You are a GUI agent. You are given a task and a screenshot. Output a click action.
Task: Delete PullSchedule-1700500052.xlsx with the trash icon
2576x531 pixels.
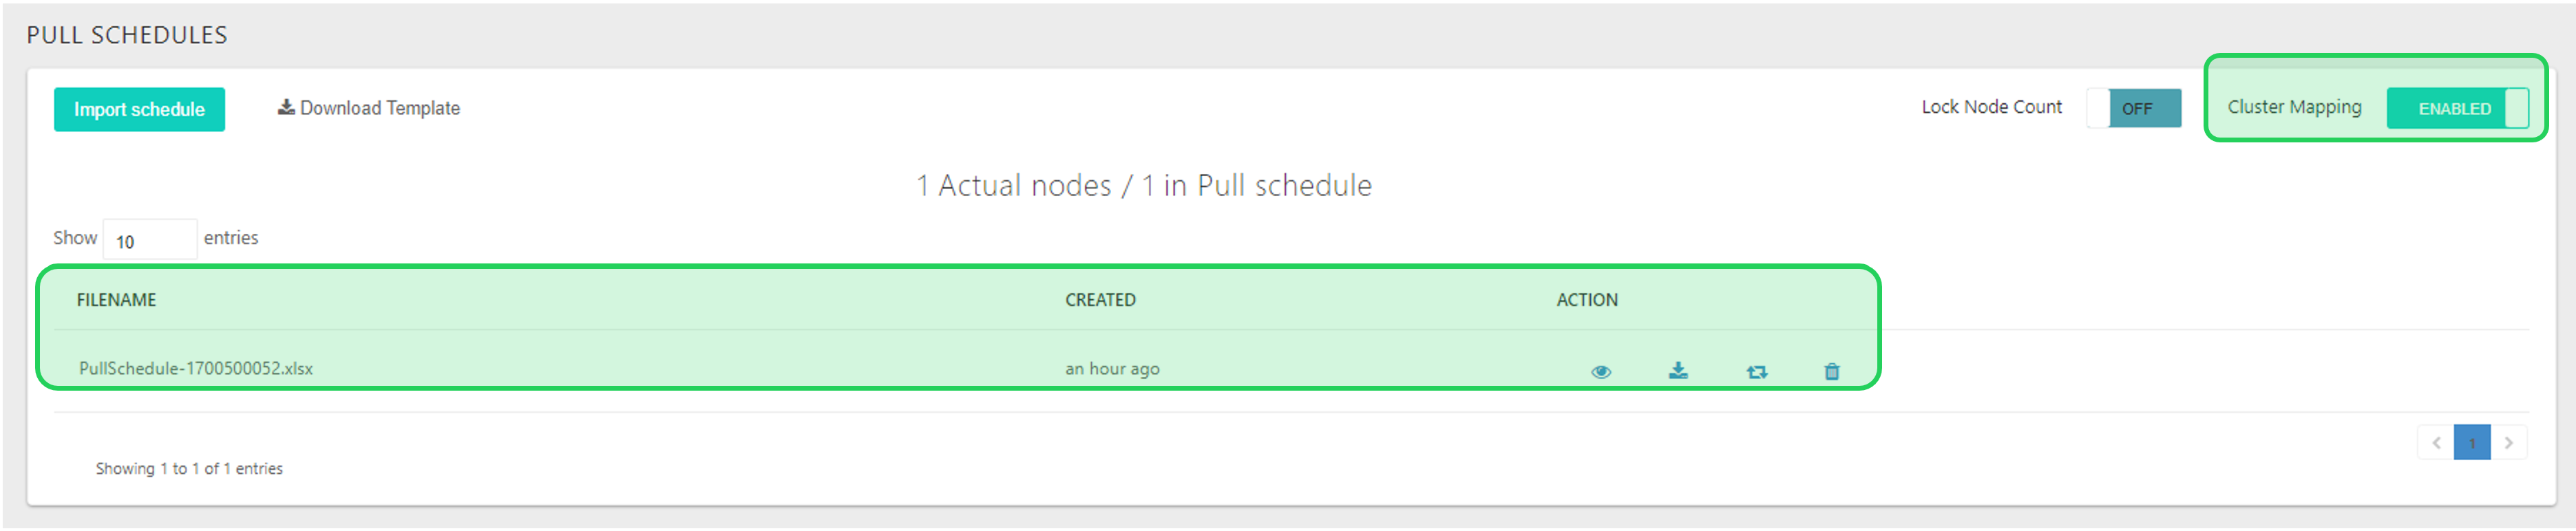1833,370
